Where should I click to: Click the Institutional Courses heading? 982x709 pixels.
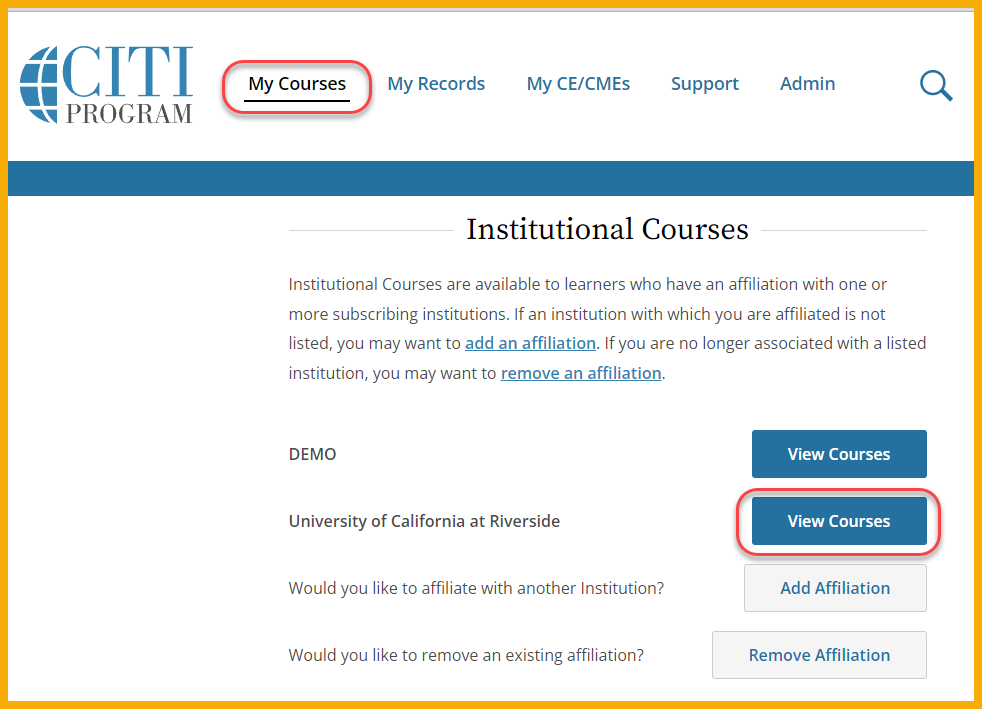tap(607, 230)
